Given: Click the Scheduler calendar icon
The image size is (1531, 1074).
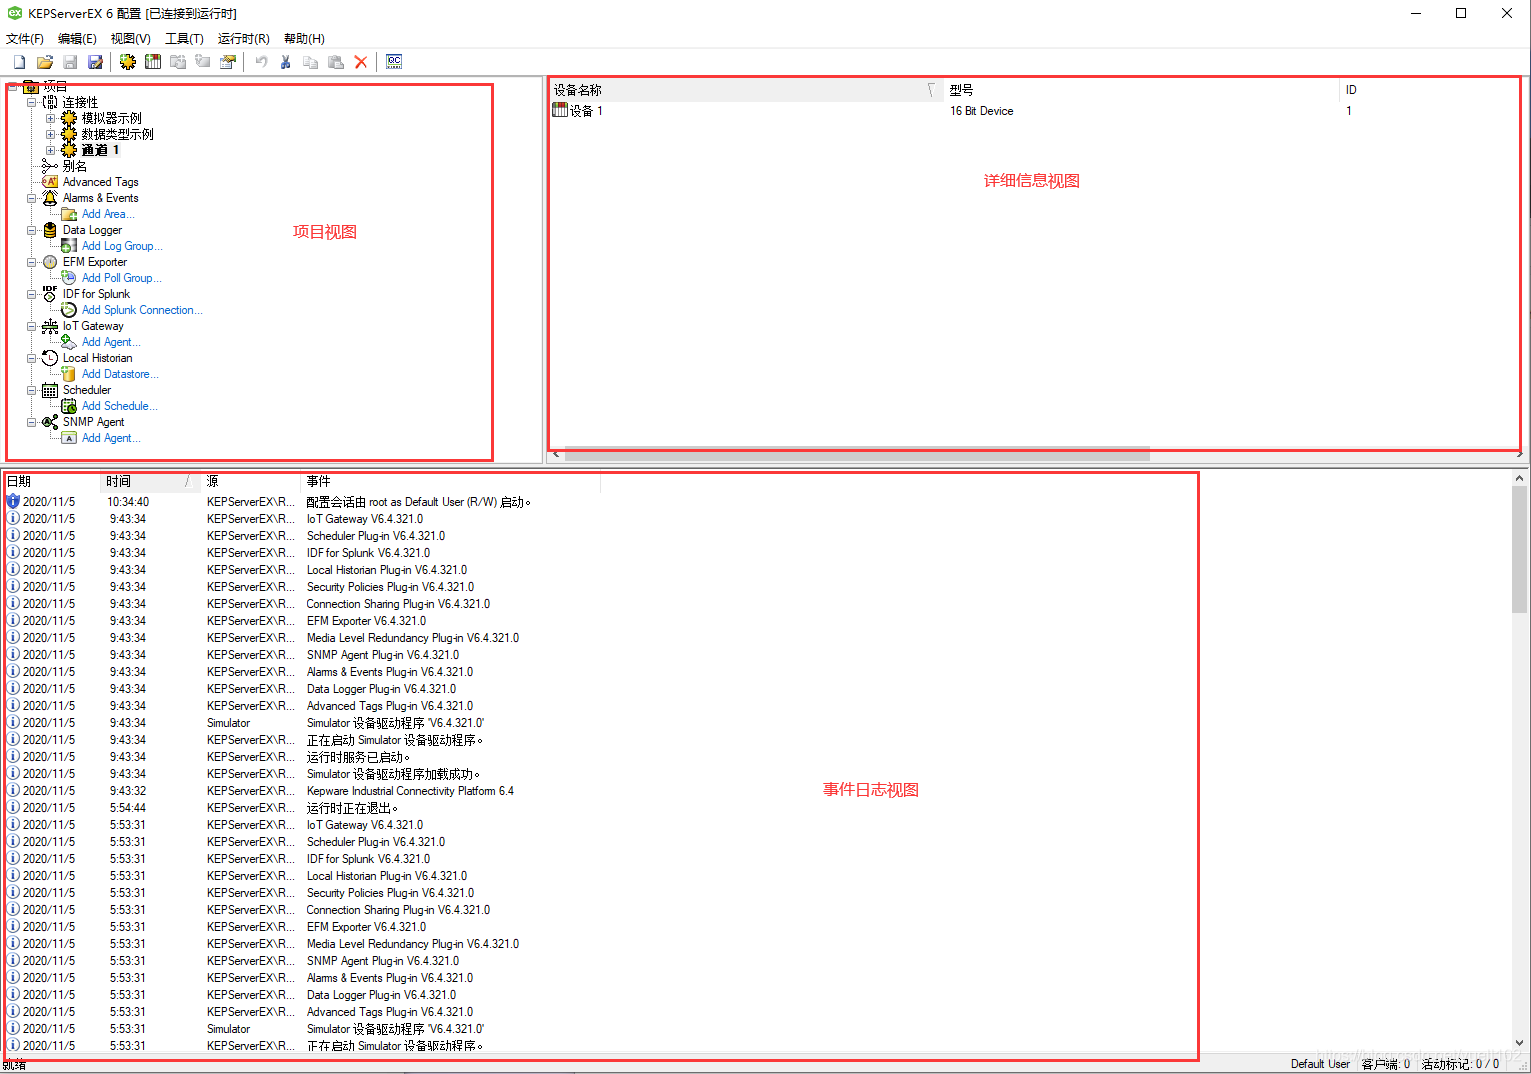Looking at the screenshot, I should pos(50,390).
